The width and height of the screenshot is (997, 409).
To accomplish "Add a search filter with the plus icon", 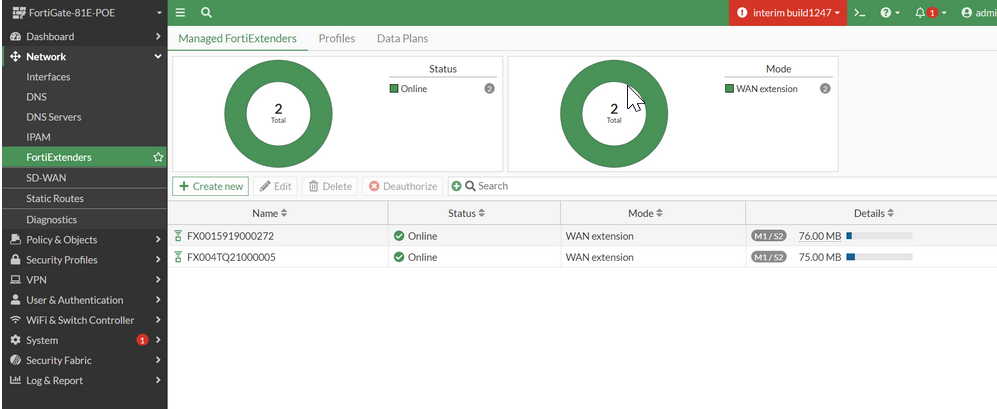I will click(x=457, y=186).
